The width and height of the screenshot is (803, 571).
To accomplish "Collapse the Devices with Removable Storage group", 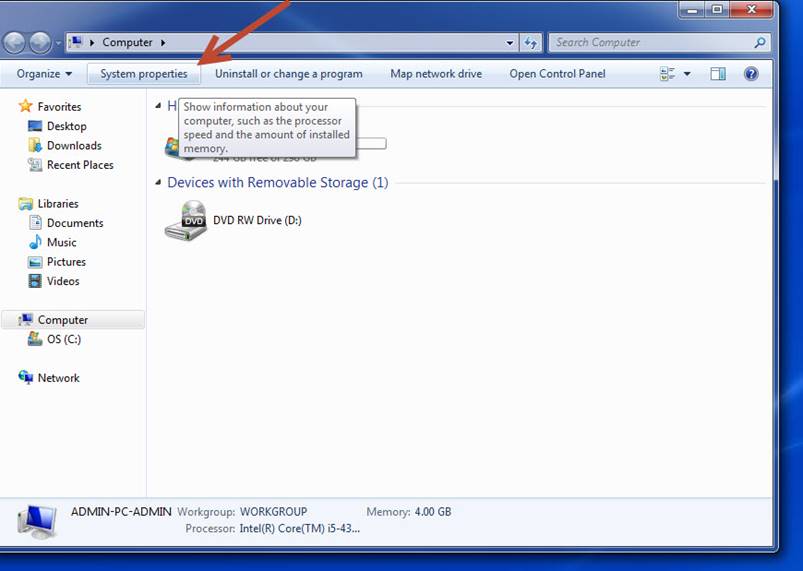I will 158,183.
